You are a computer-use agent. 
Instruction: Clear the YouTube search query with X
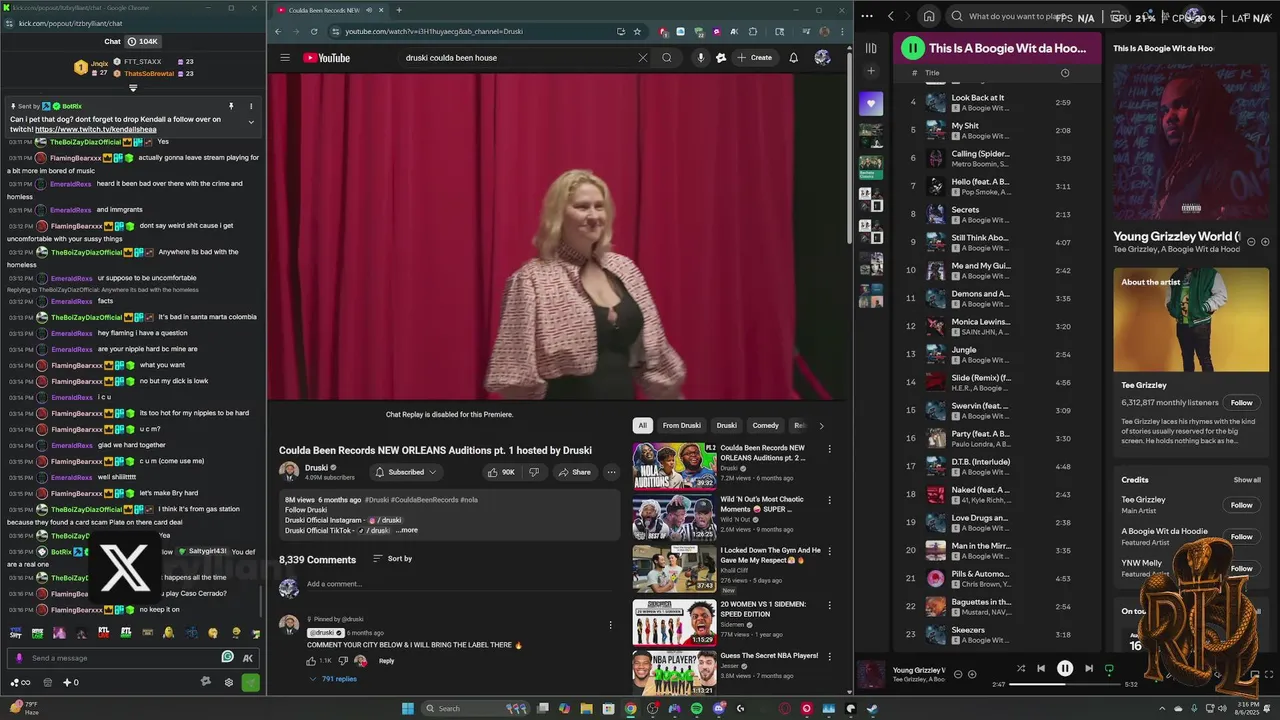point(642,57)
